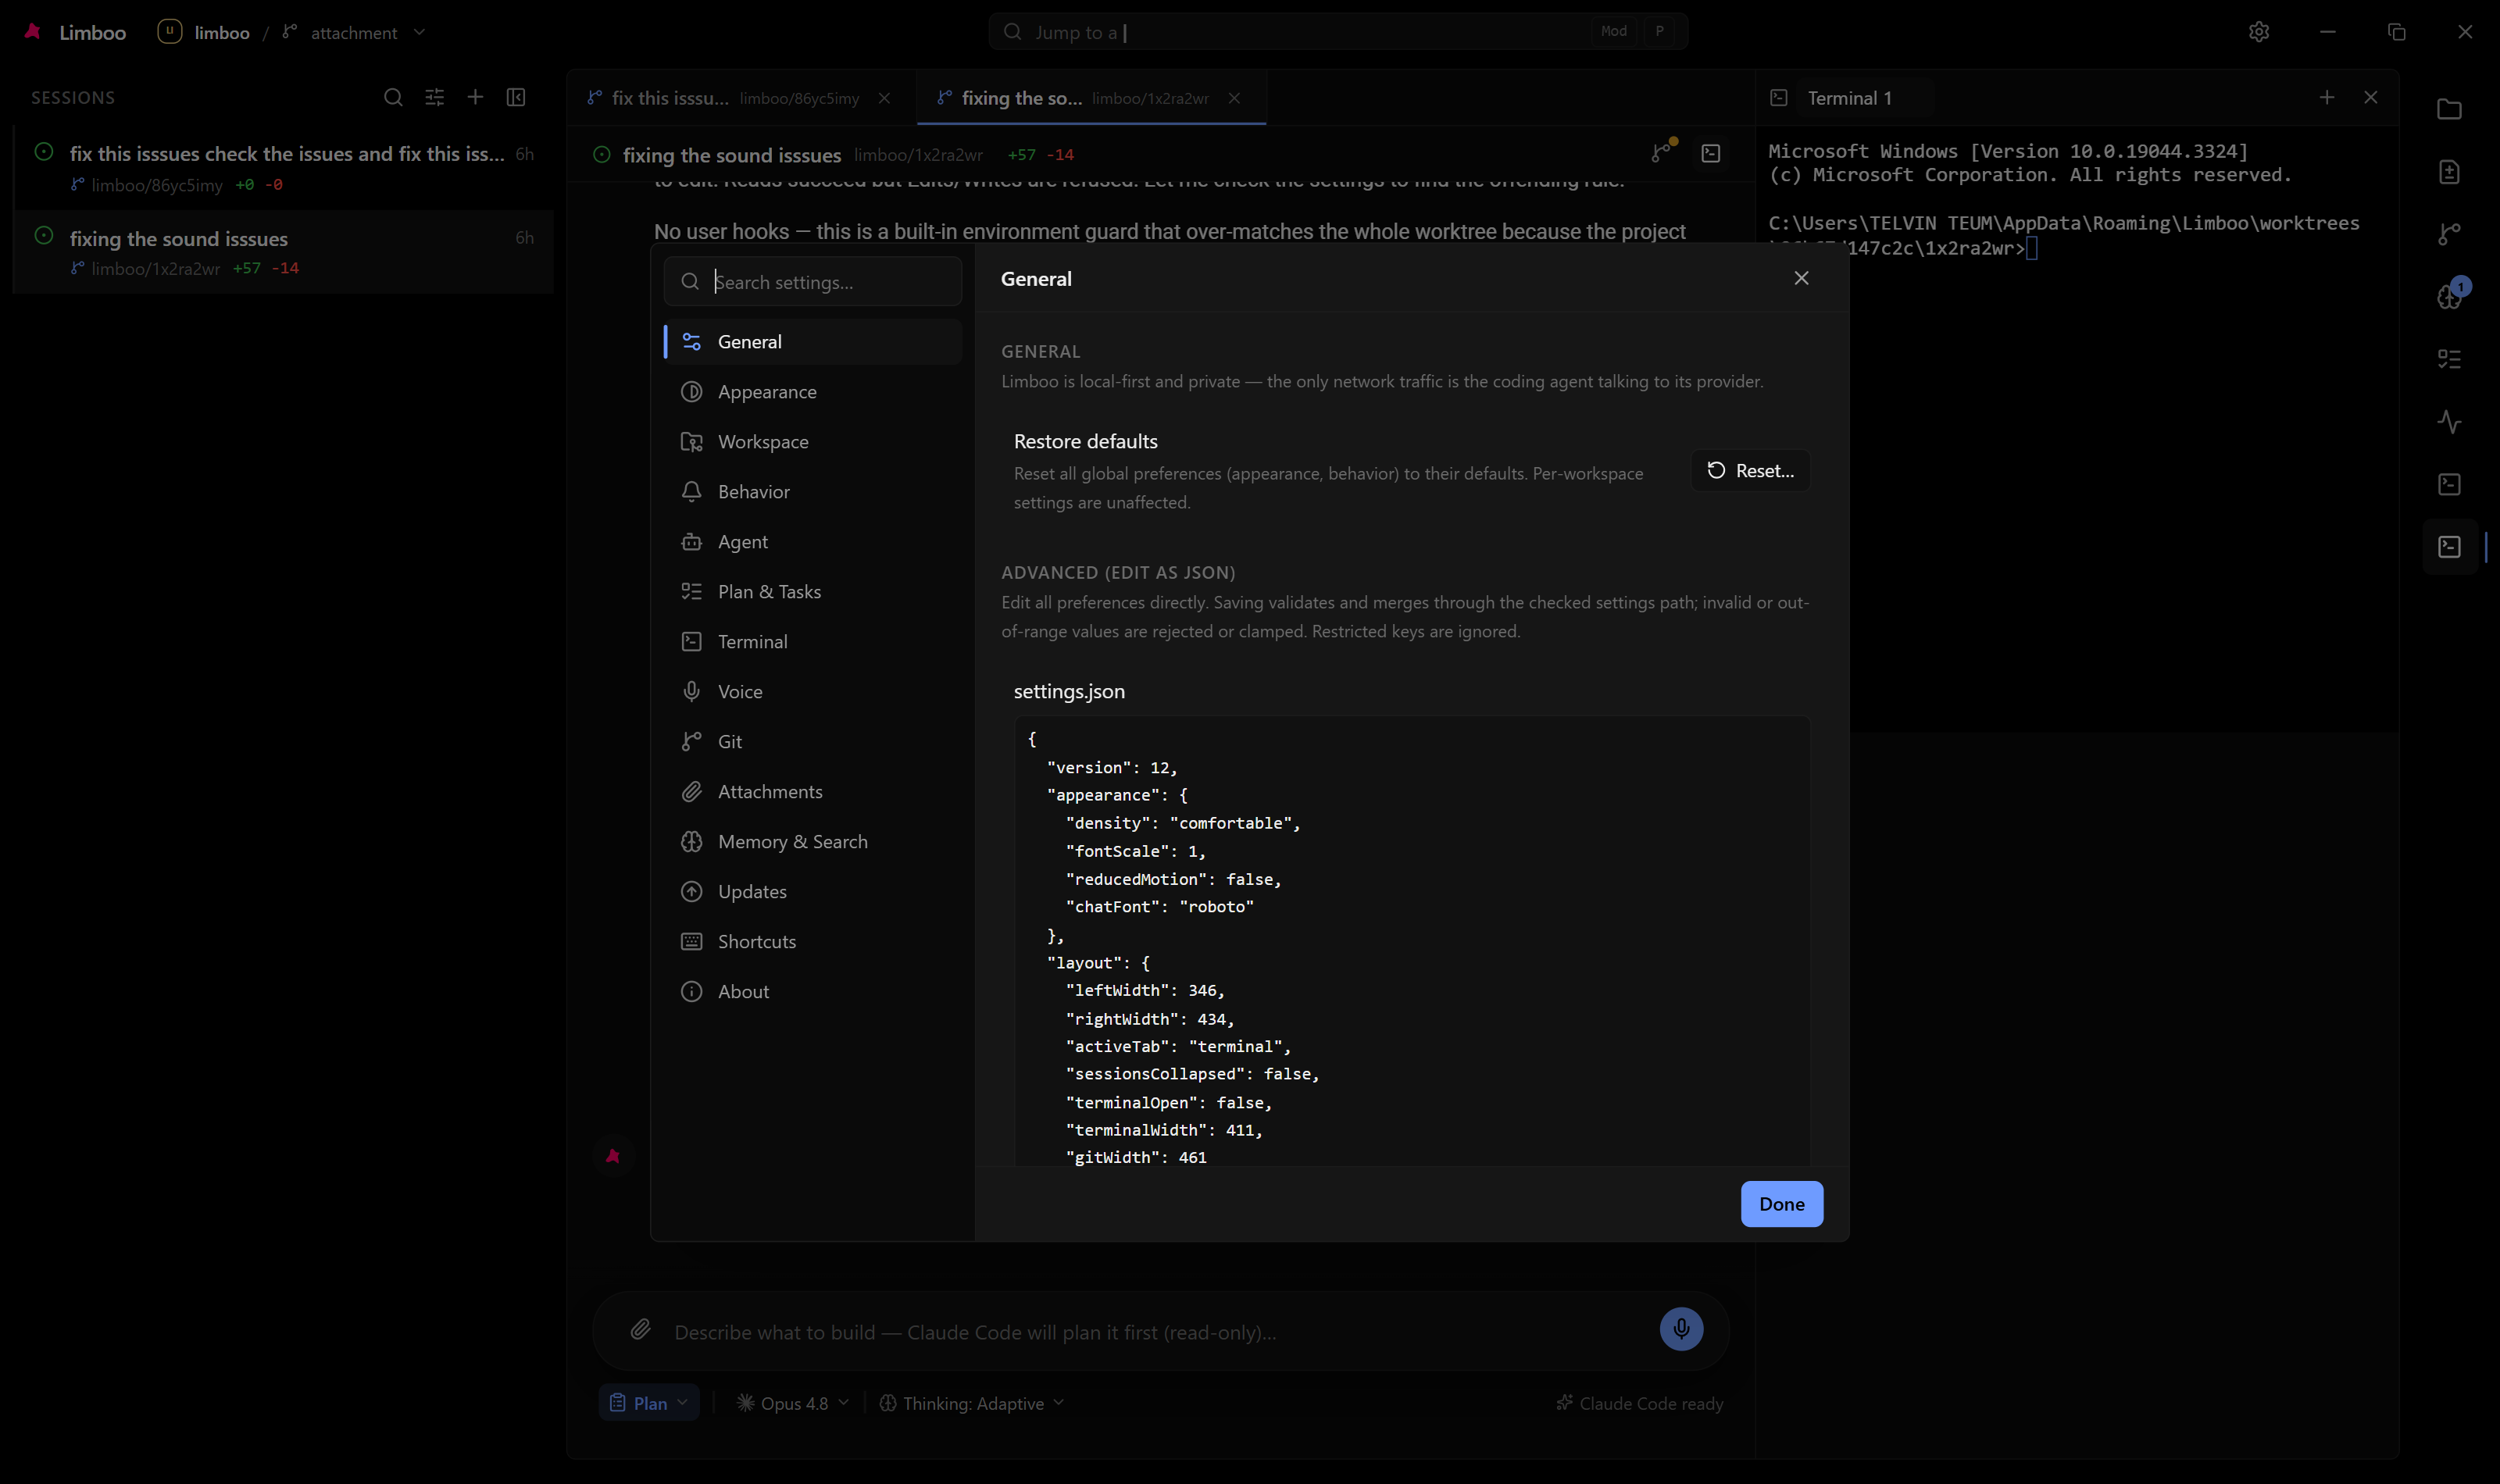
Task: Open the branch status icon in session header
Action: coord(1662,153)
